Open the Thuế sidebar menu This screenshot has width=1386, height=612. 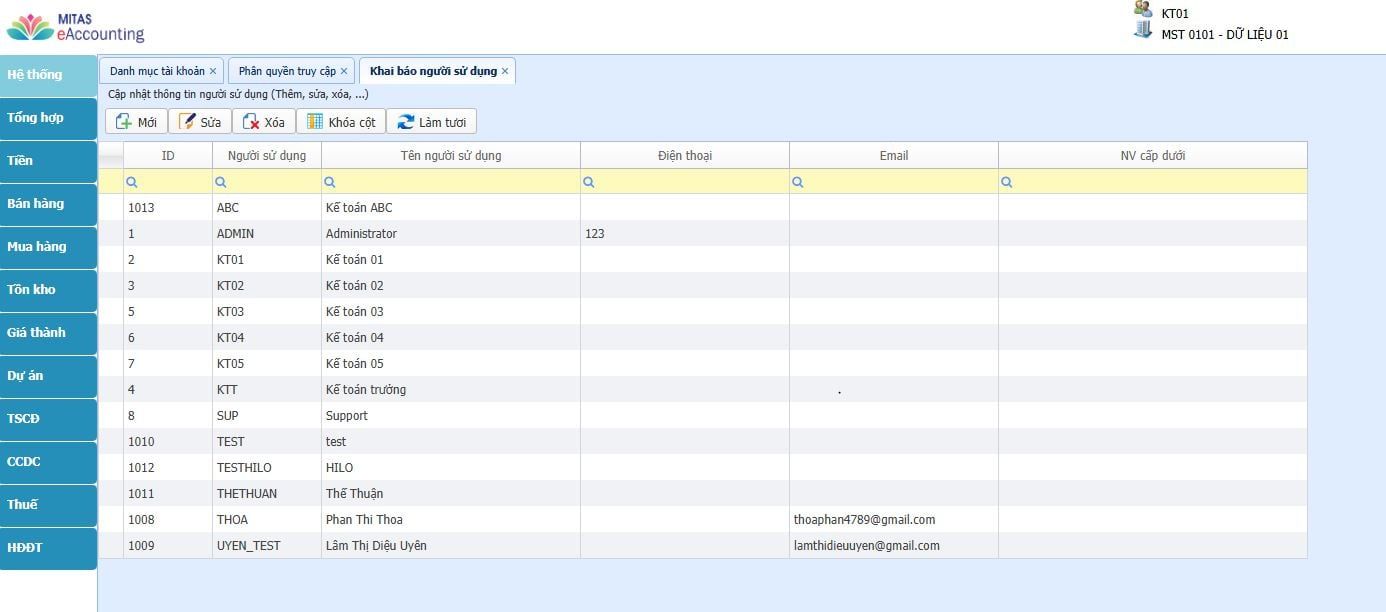pos(48,505)
